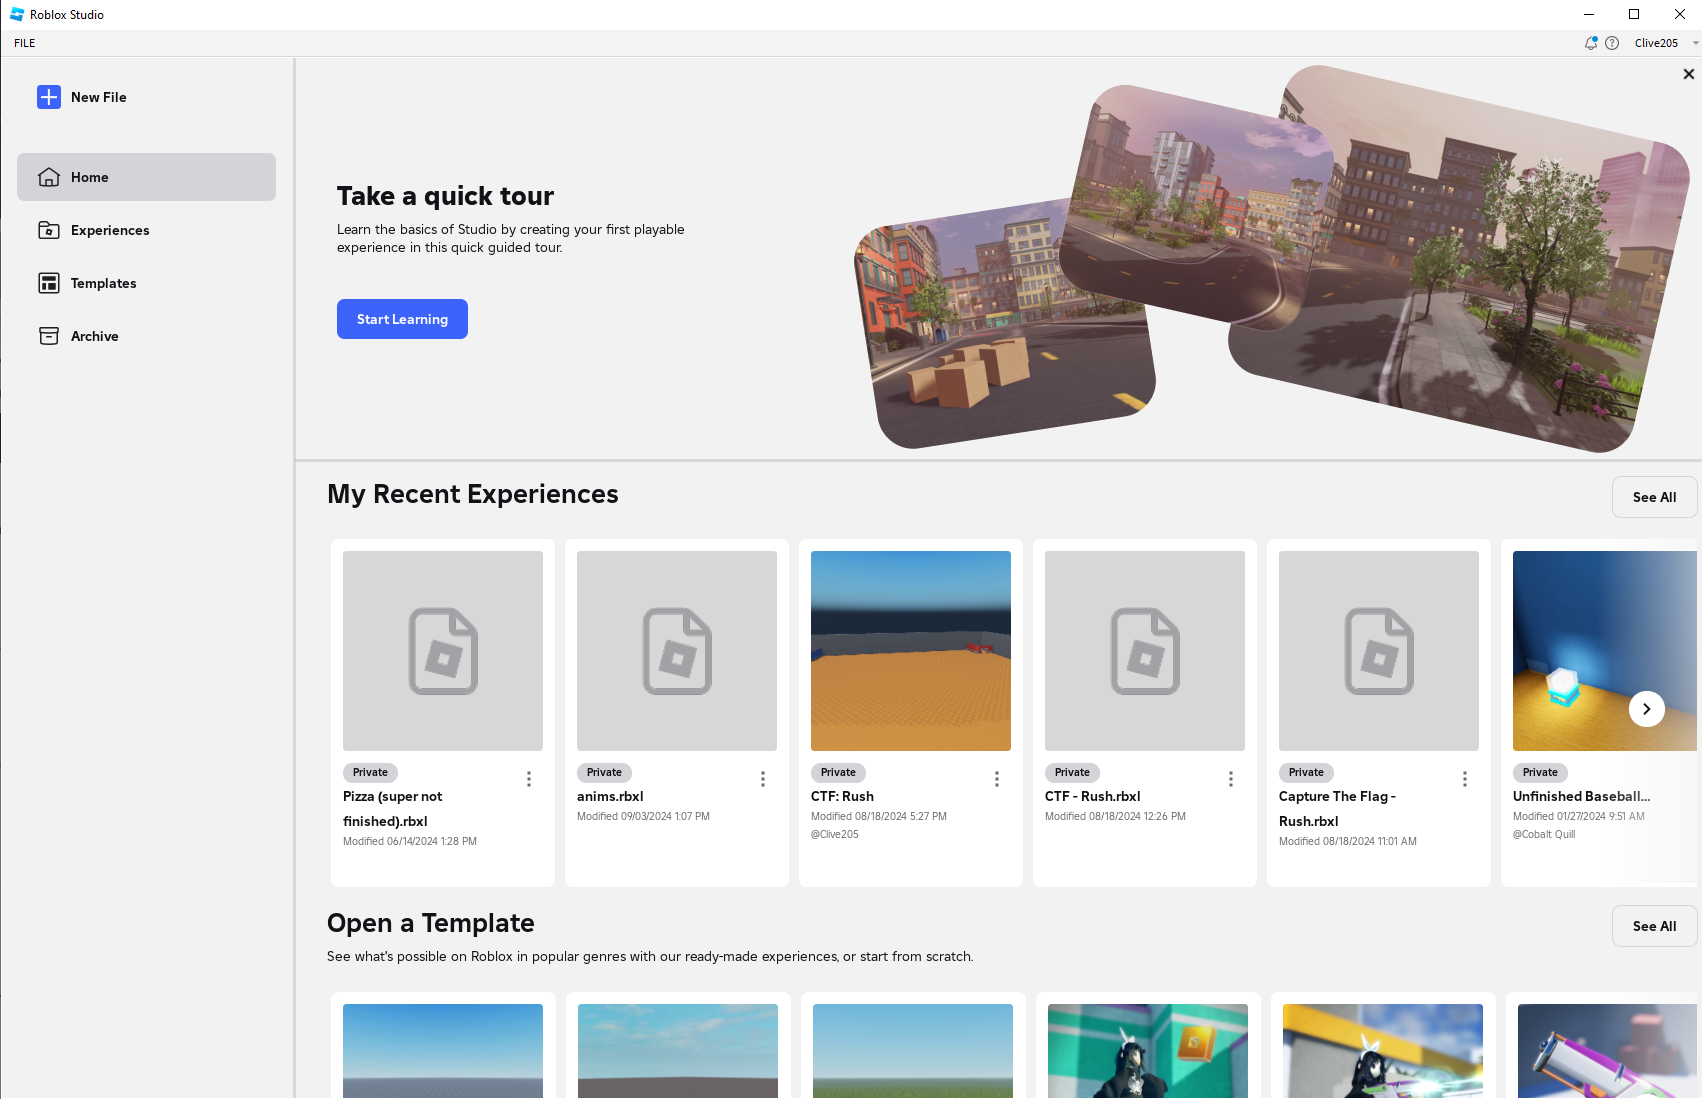Open the Archive section

tap(94, 336)
